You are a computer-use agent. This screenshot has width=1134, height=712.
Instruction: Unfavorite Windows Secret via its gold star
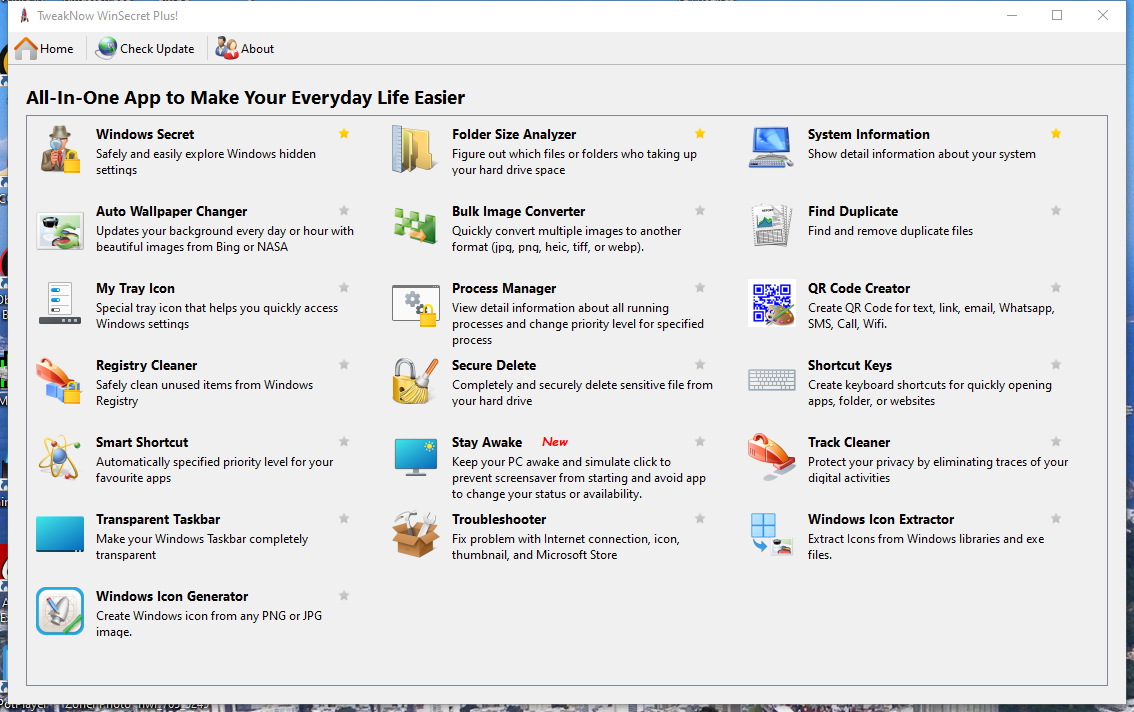[344, 134]
